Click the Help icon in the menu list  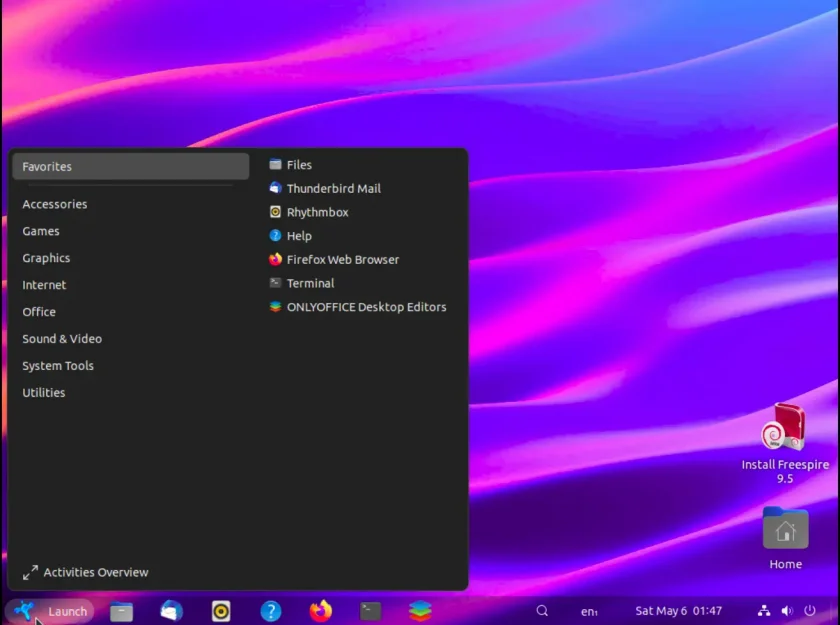coord(275,236)
